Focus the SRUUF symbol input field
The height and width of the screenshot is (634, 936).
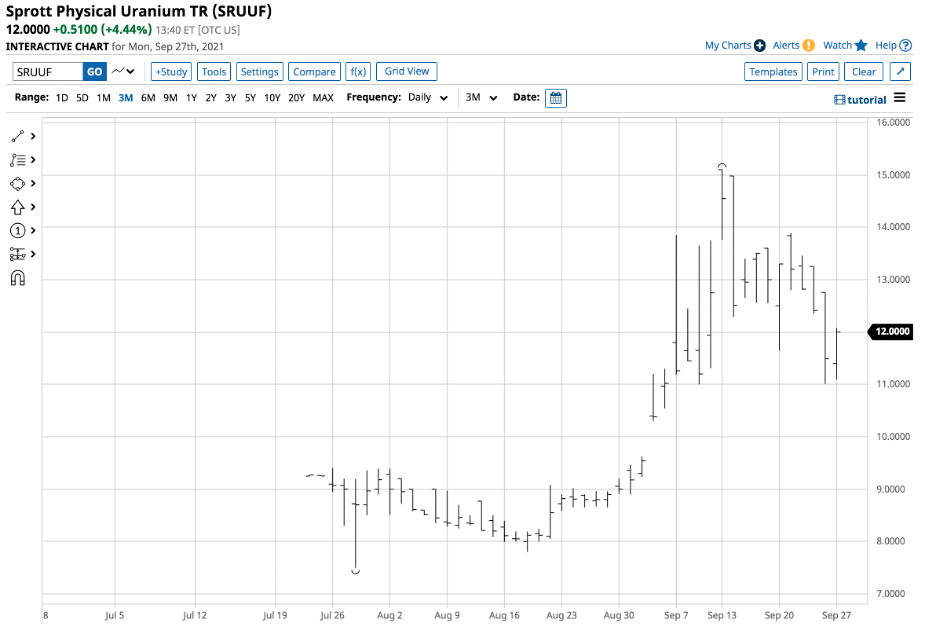coord(48,72)
